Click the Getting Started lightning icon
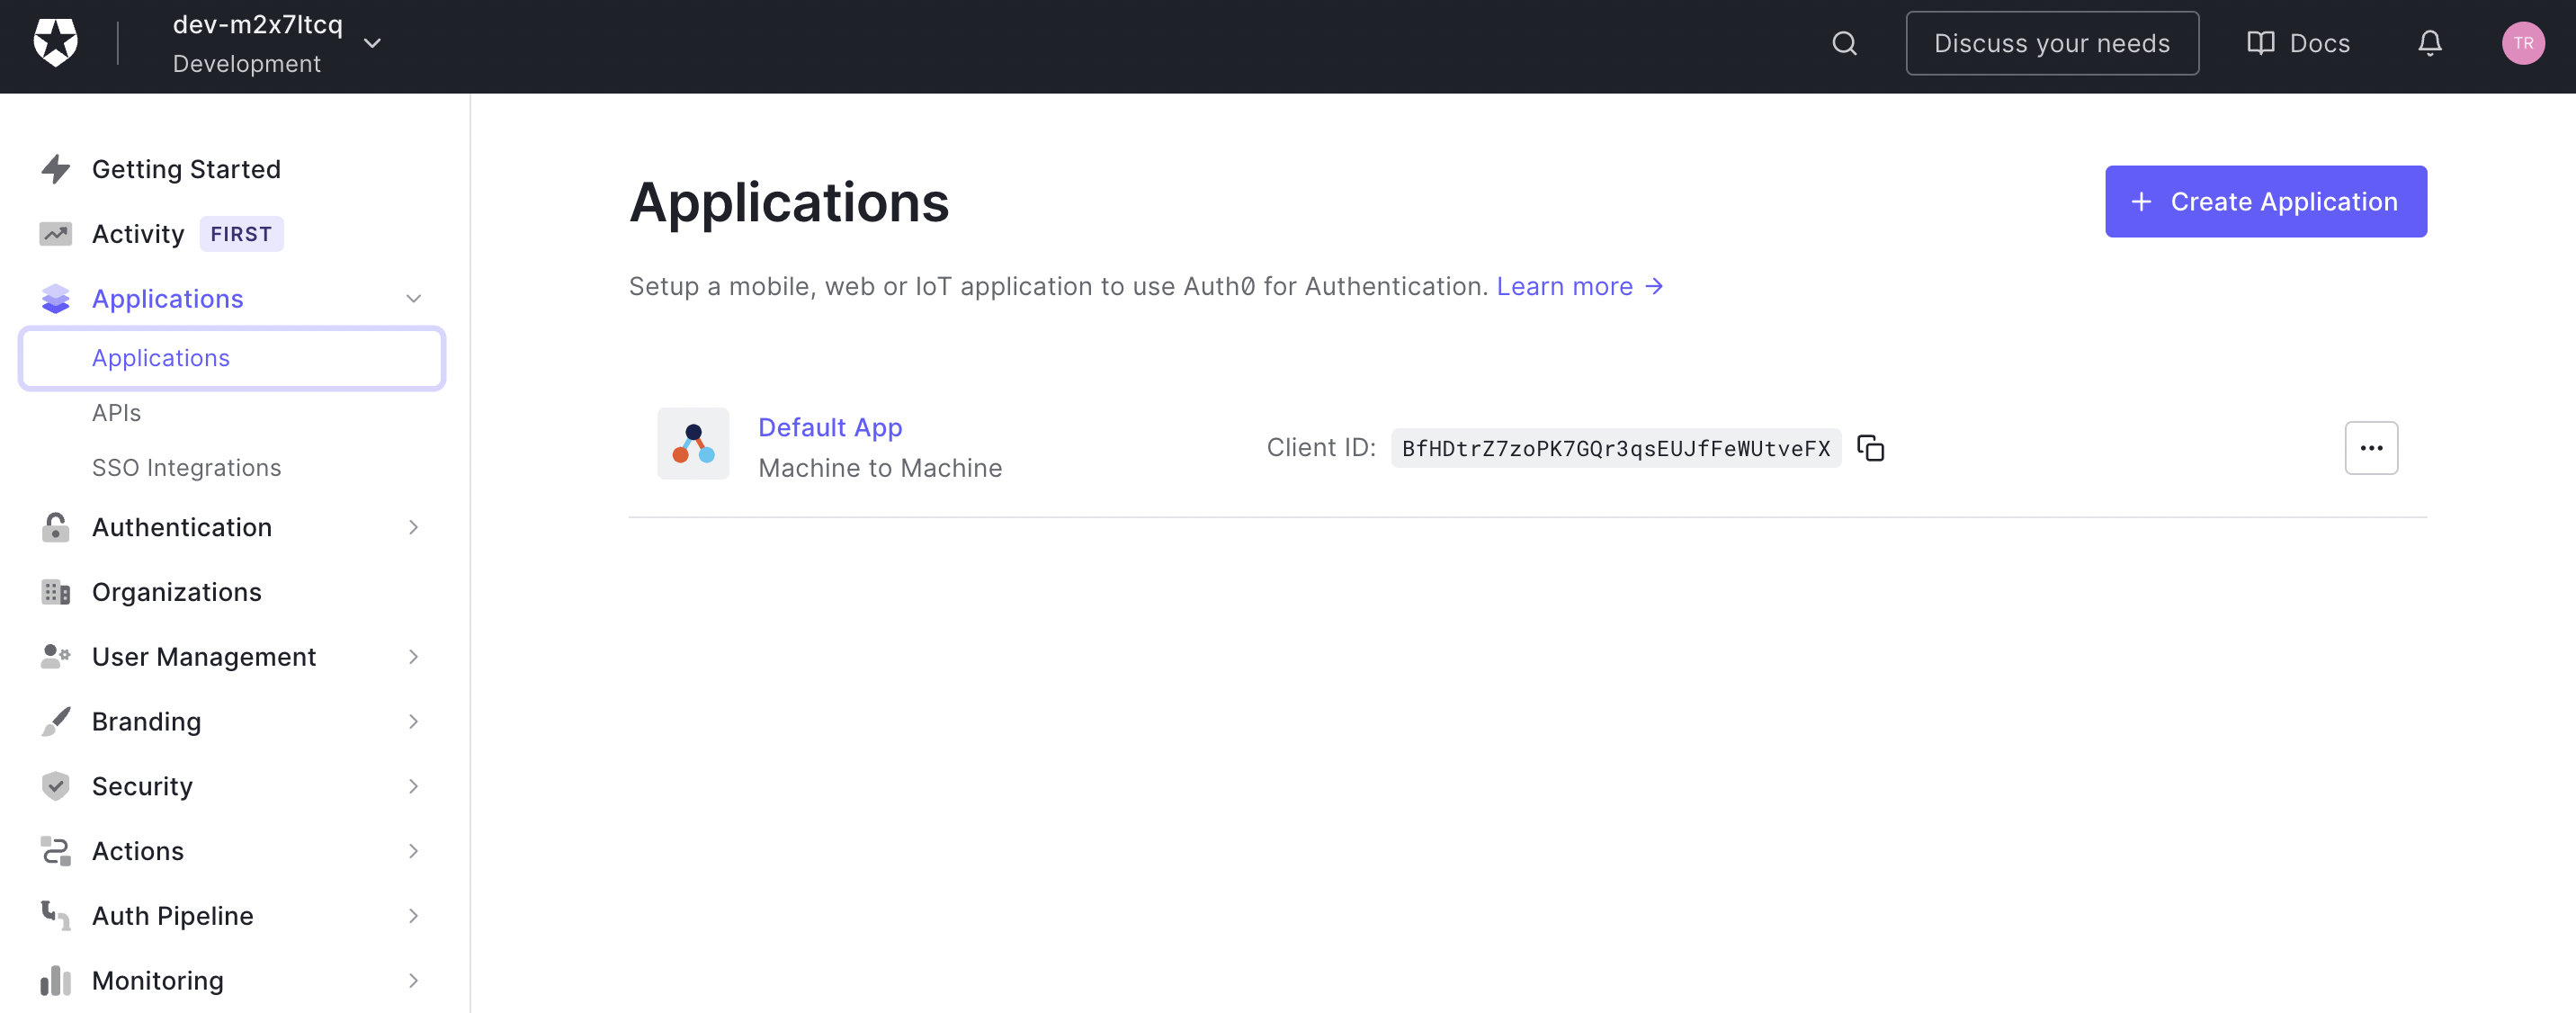 [x=56, y=169]
